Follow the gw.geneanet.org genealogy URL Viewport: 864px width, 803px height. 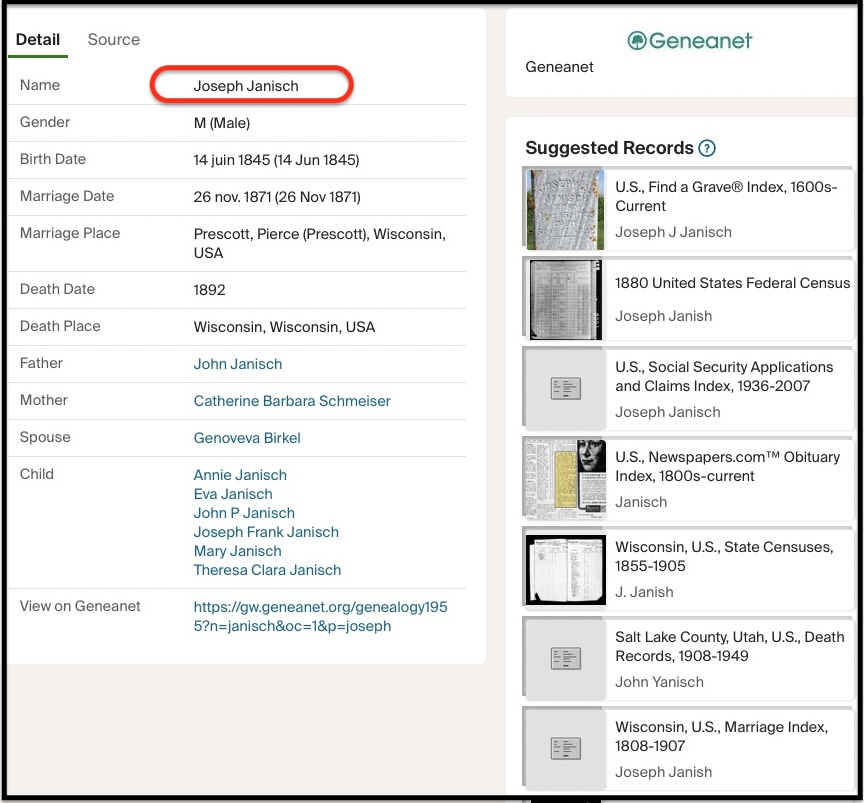[x=320, y=617]
